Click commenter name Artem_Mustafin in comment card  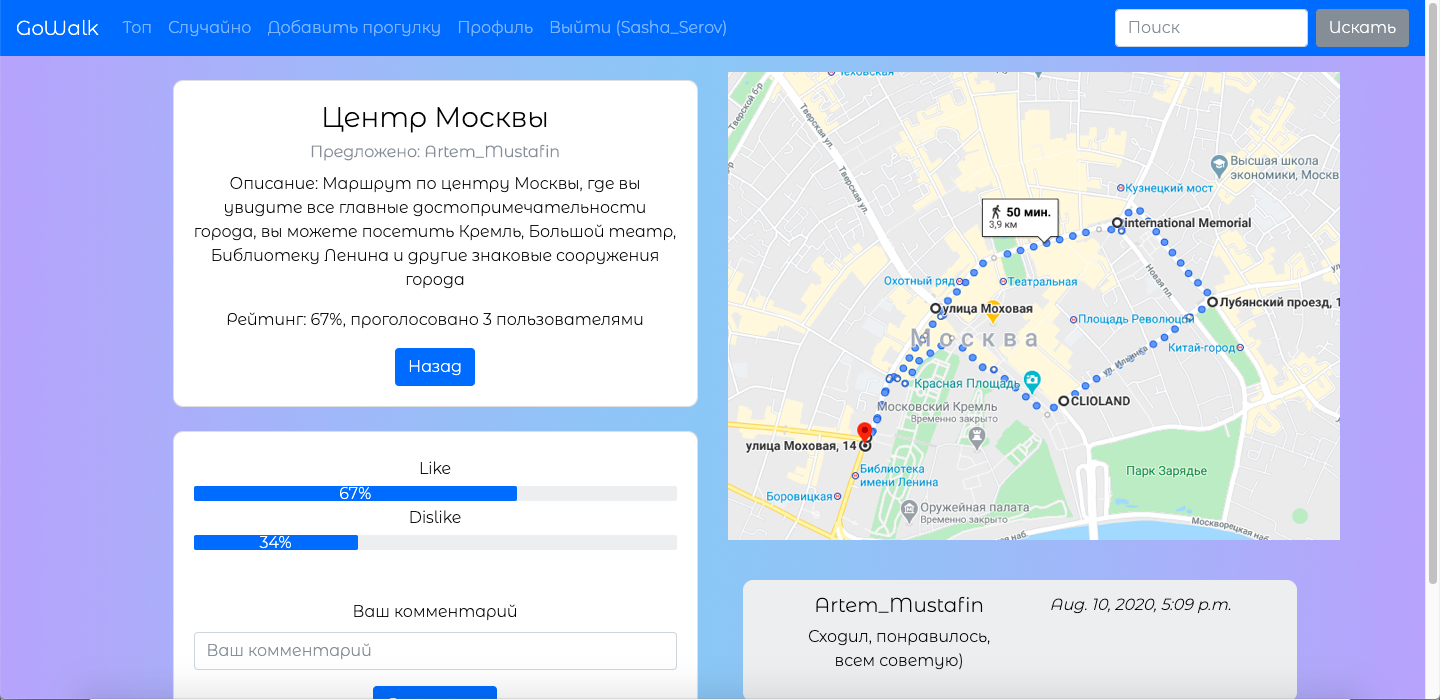pyautogui.click(x=899, y=605)
